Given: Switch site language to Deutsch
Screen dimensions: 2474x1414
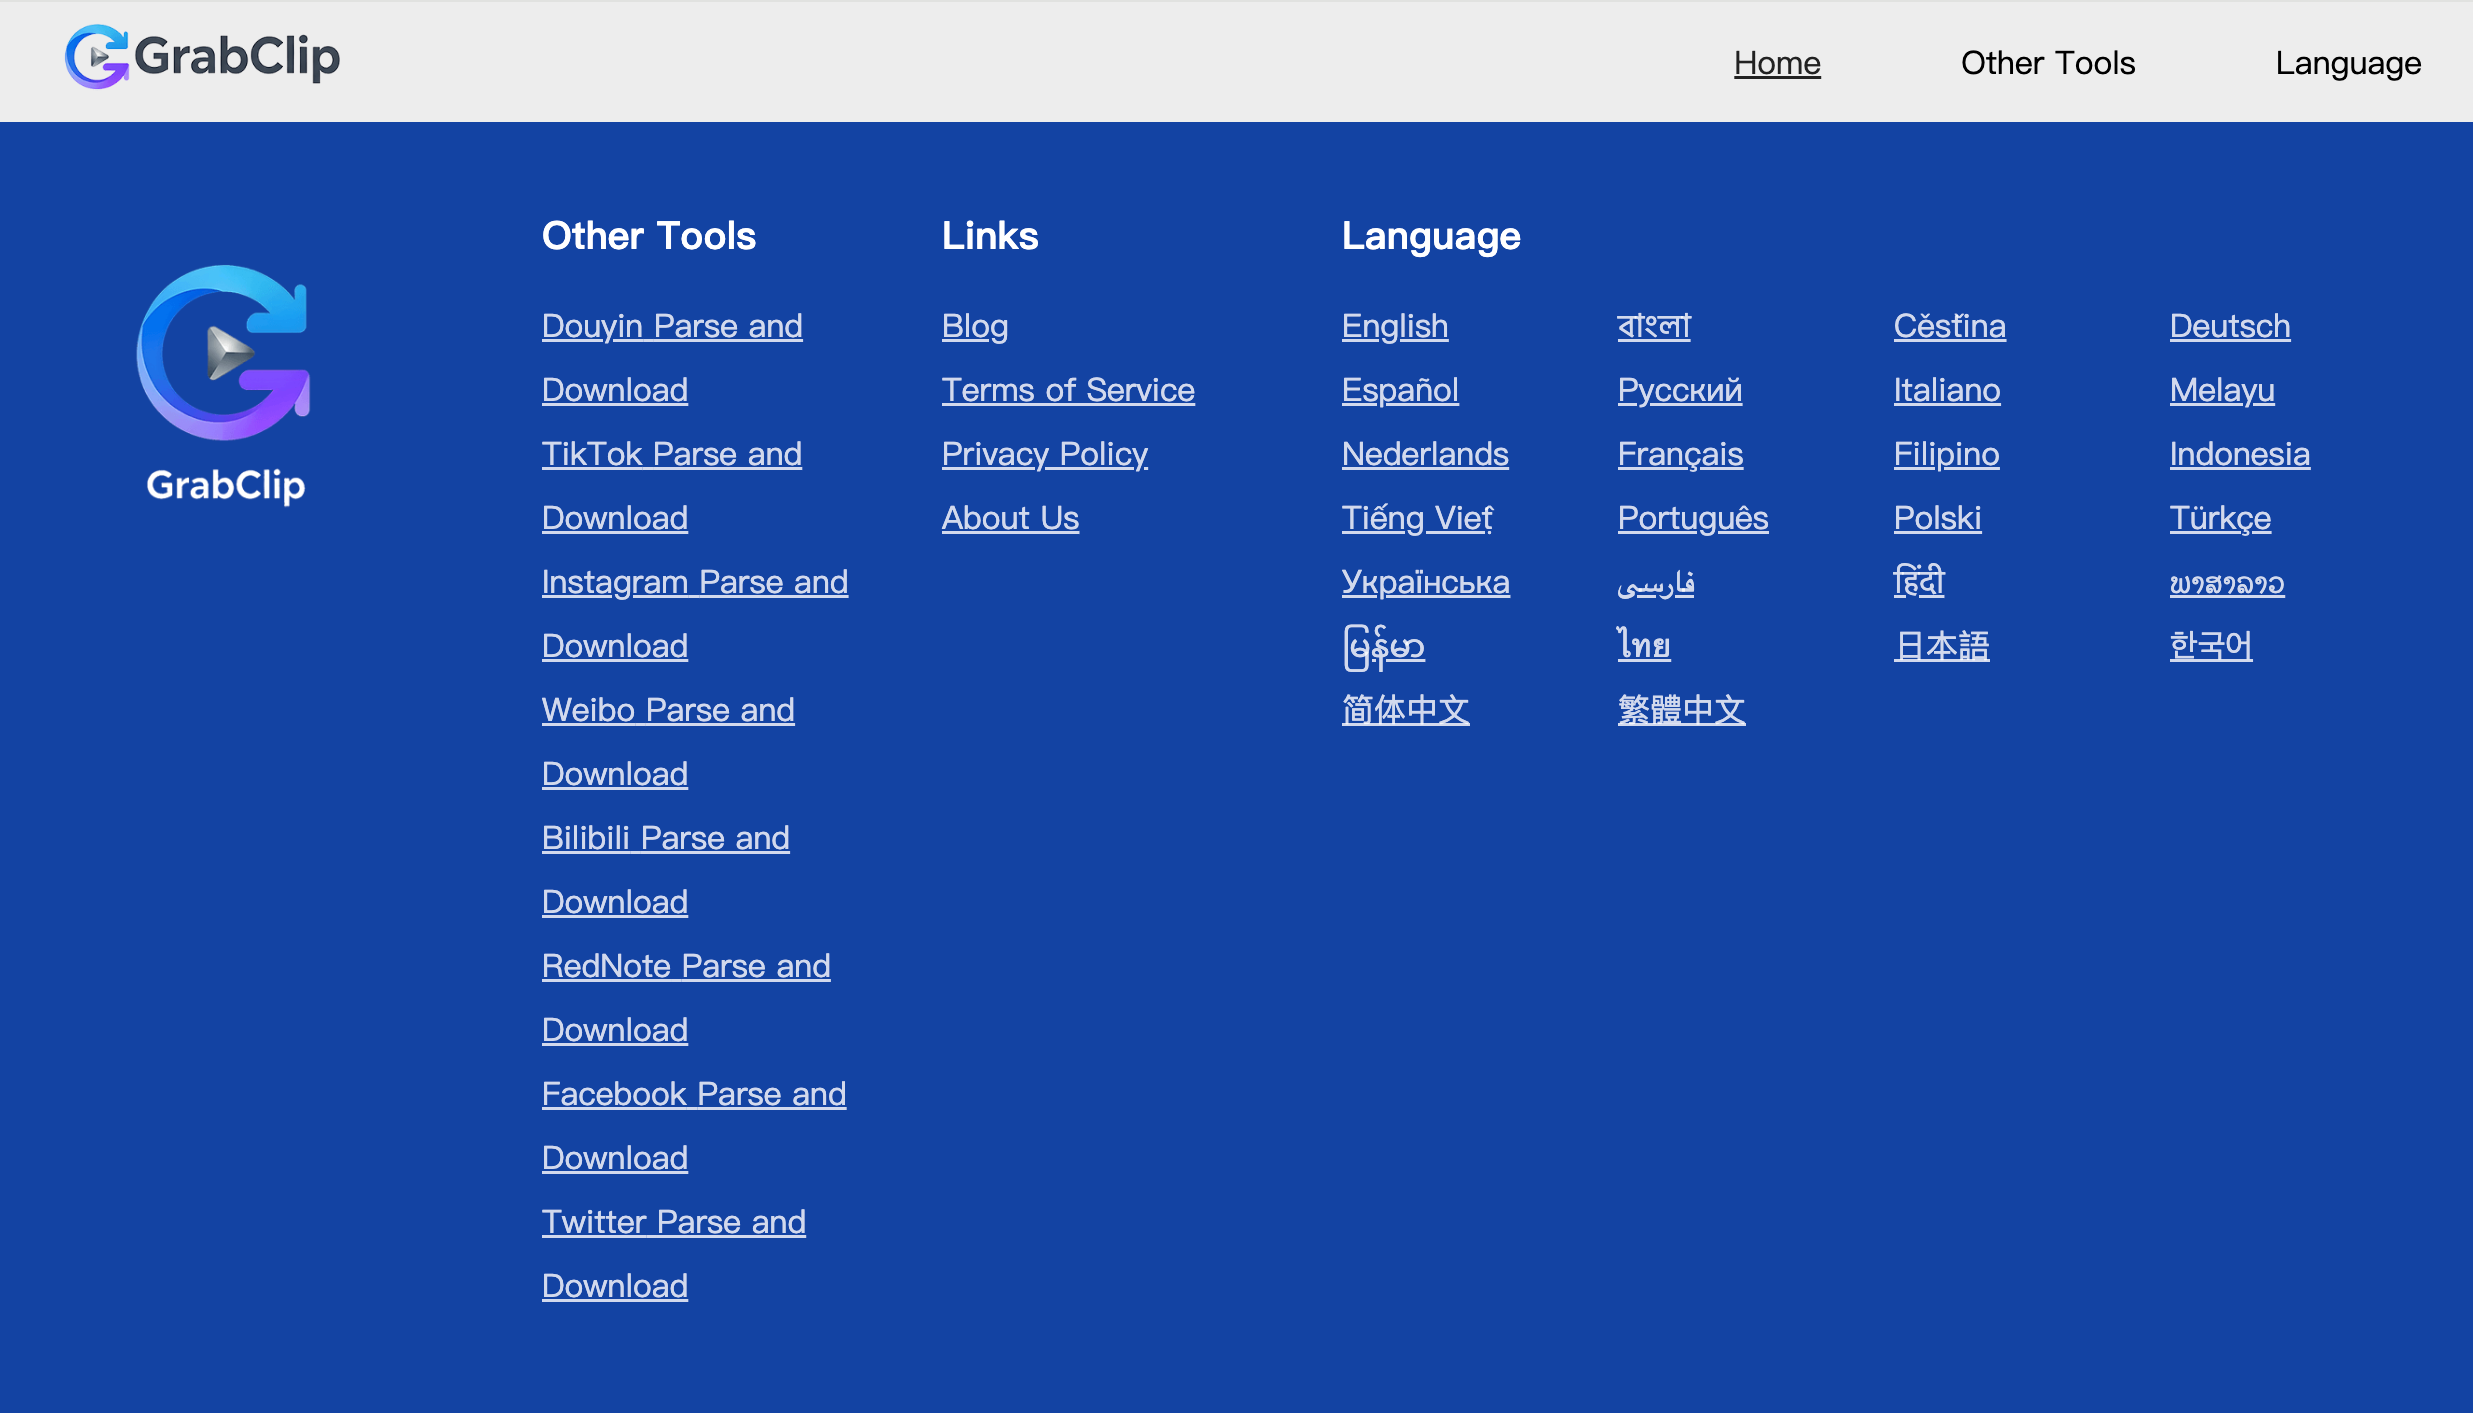Looking at the screenshot, I should tap(2229, 326).
